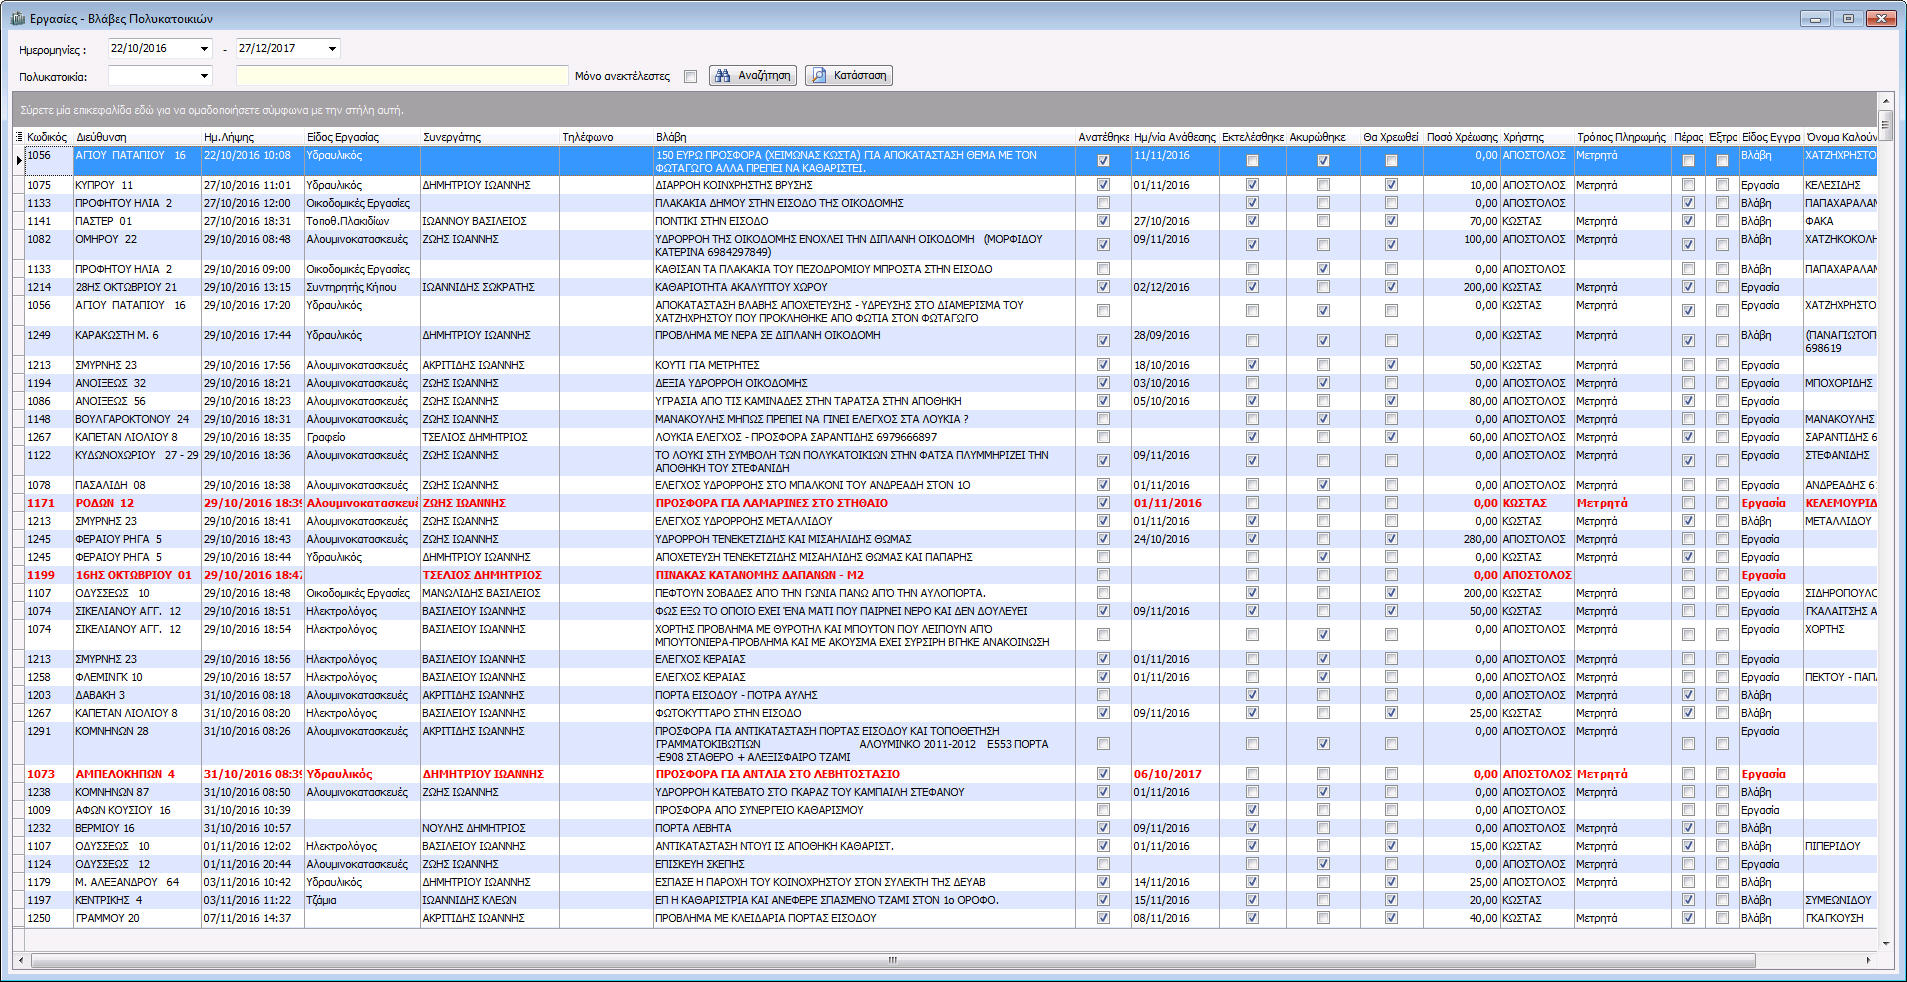Toggle the Μόνο ανεκτέλεστες checkbox
Screen dimensions: 1907x982
(x=690, y=76)
